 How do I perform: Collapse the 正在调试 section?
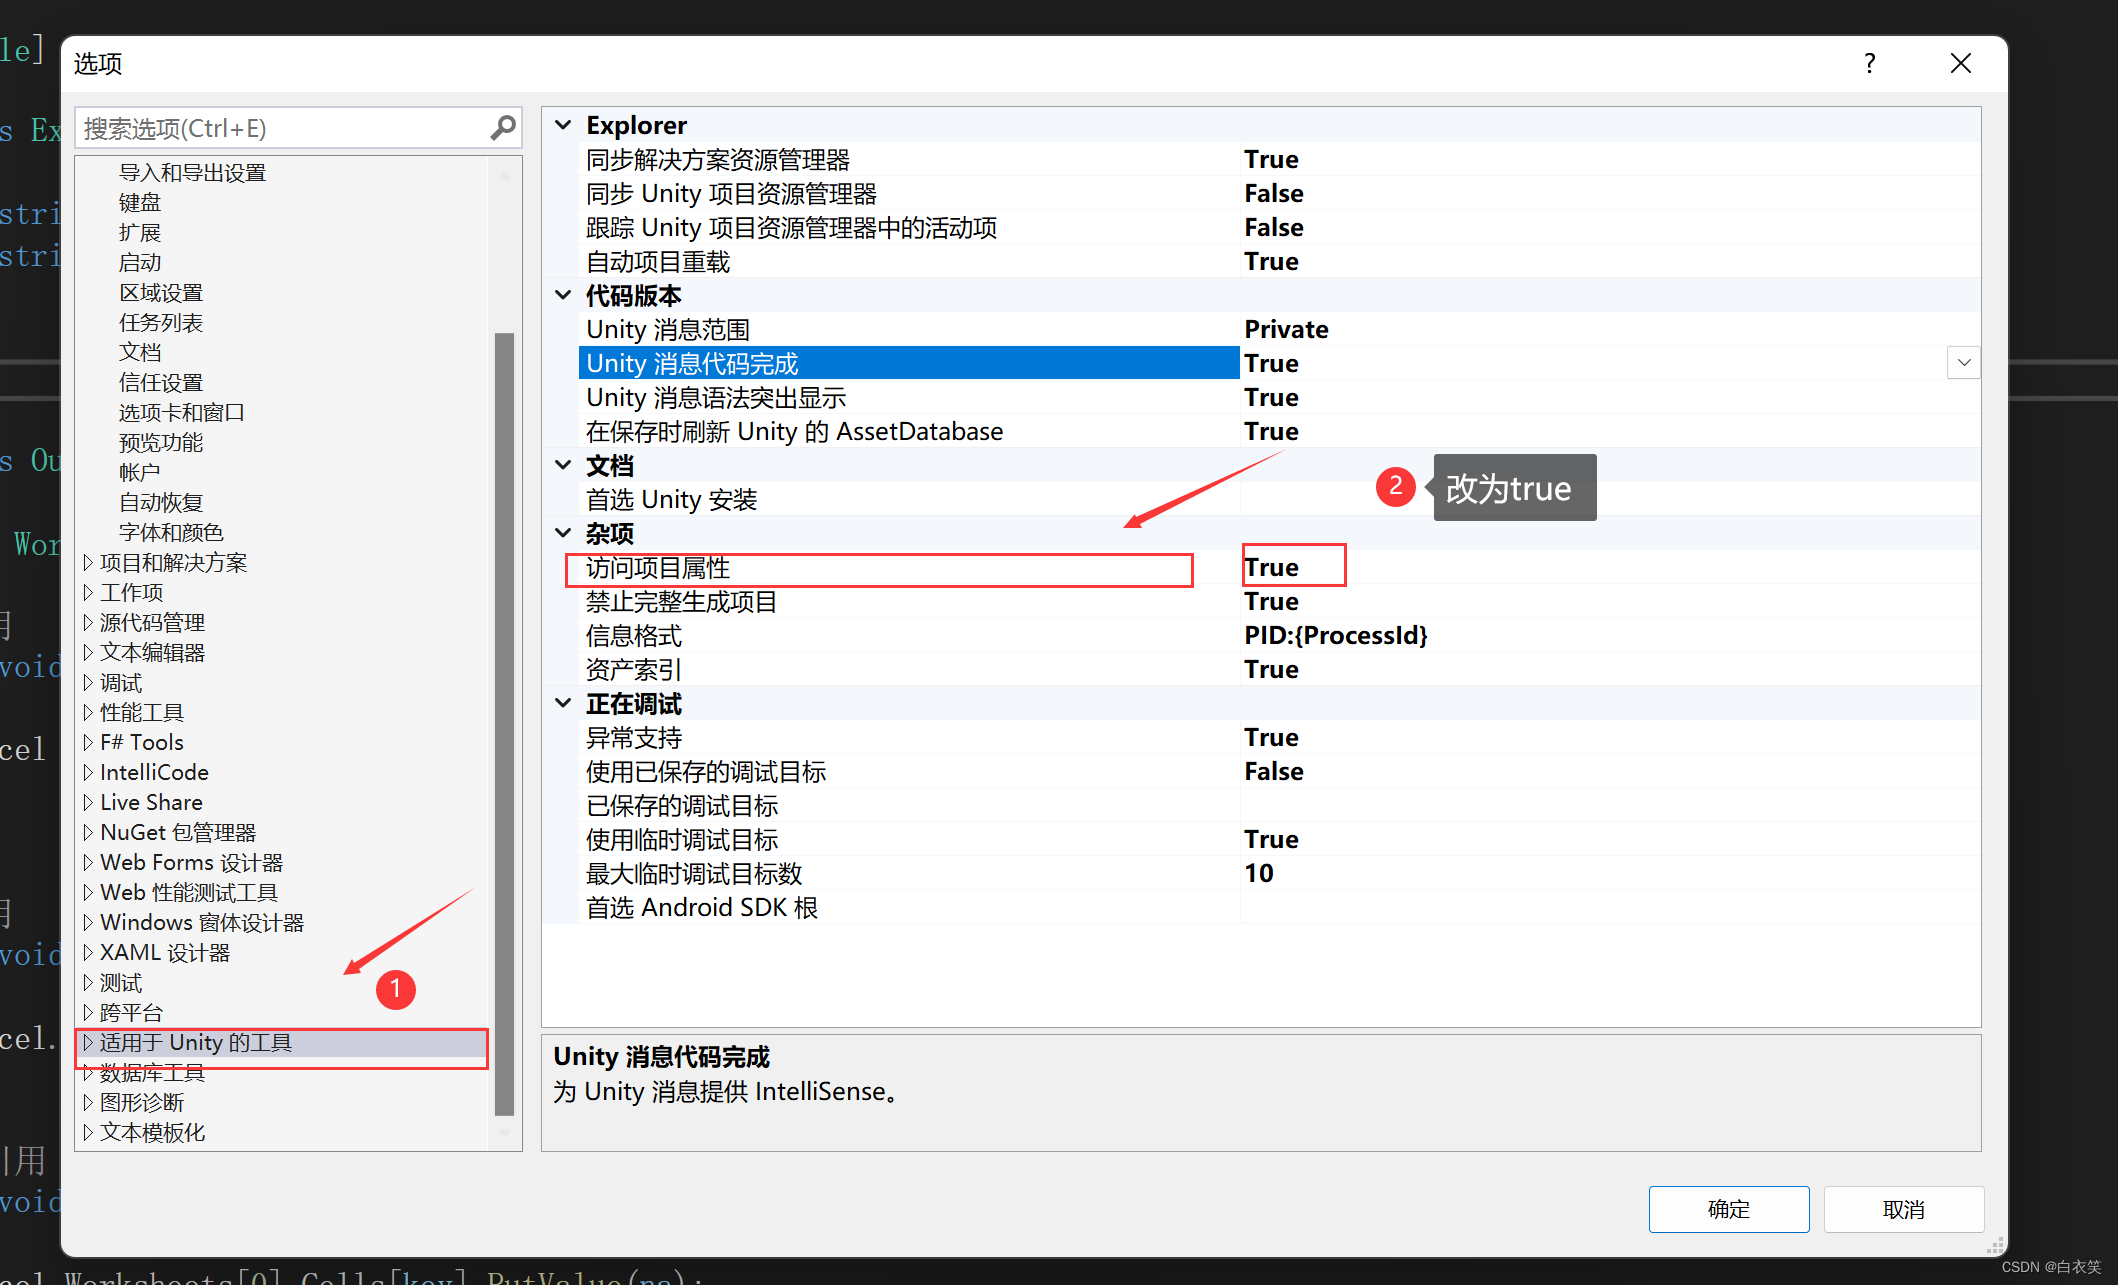click(563, 703)
